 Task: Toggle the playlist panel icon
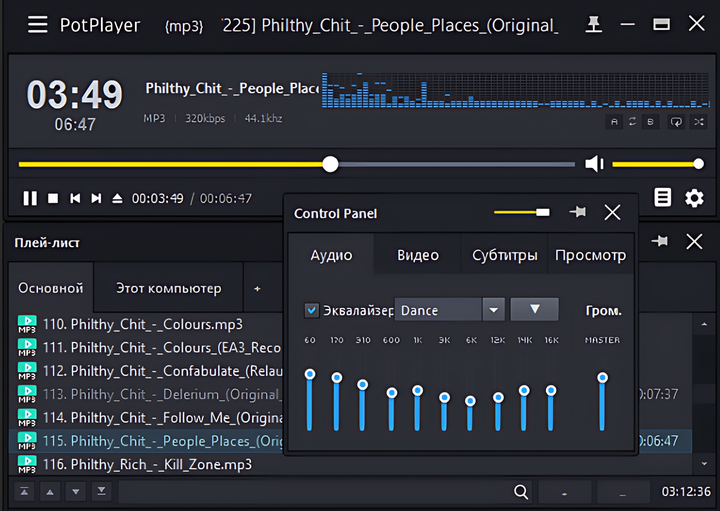(663, 197)
